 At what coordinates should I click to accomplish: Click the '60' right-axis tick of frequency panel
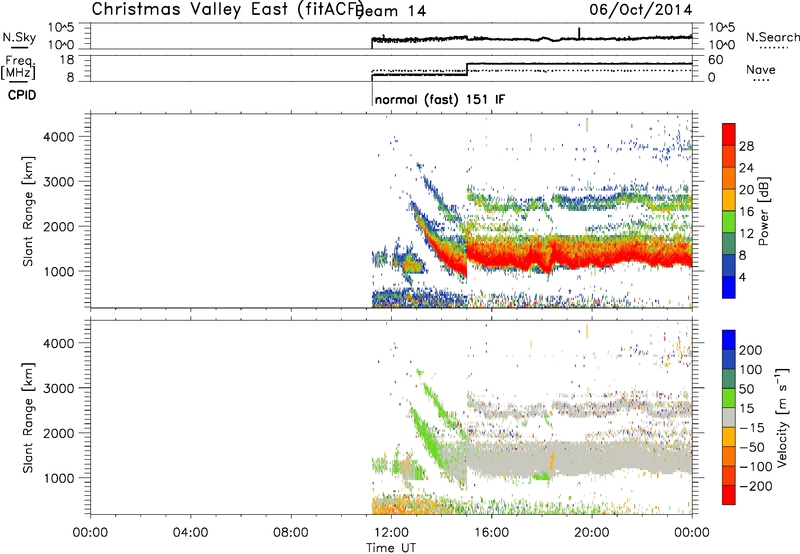click(x=715, y=60)
